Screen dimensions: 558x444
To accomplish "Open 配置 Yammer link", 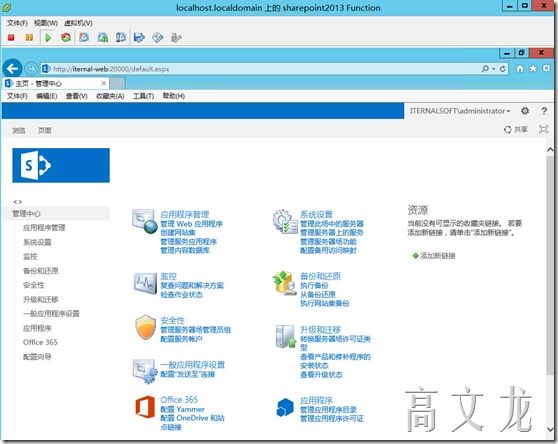I will (183, 409).
